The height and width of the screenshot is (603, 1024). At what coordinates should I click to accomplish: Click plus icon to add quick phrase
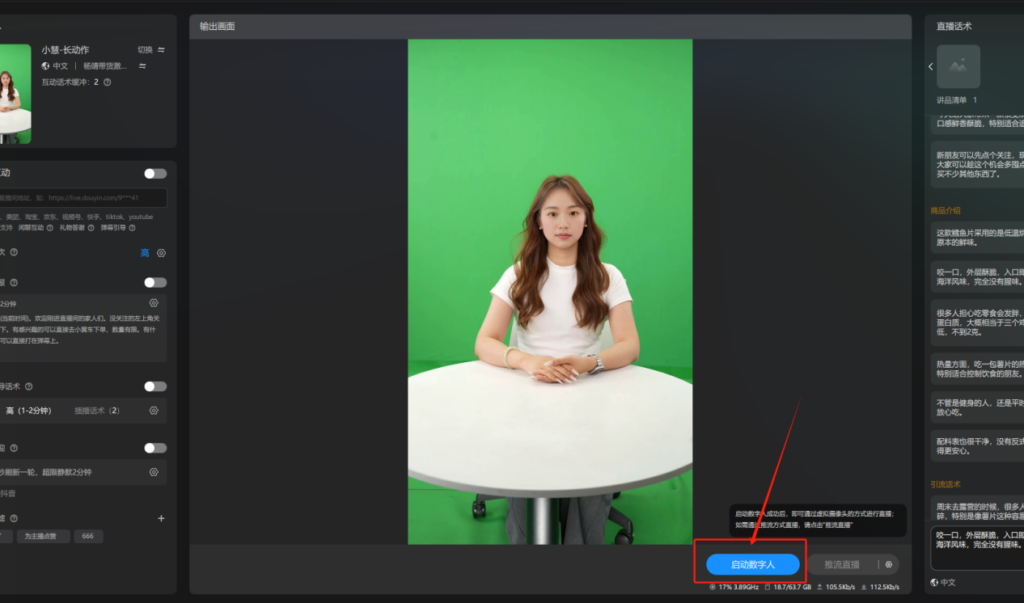(x=161, y=518)
